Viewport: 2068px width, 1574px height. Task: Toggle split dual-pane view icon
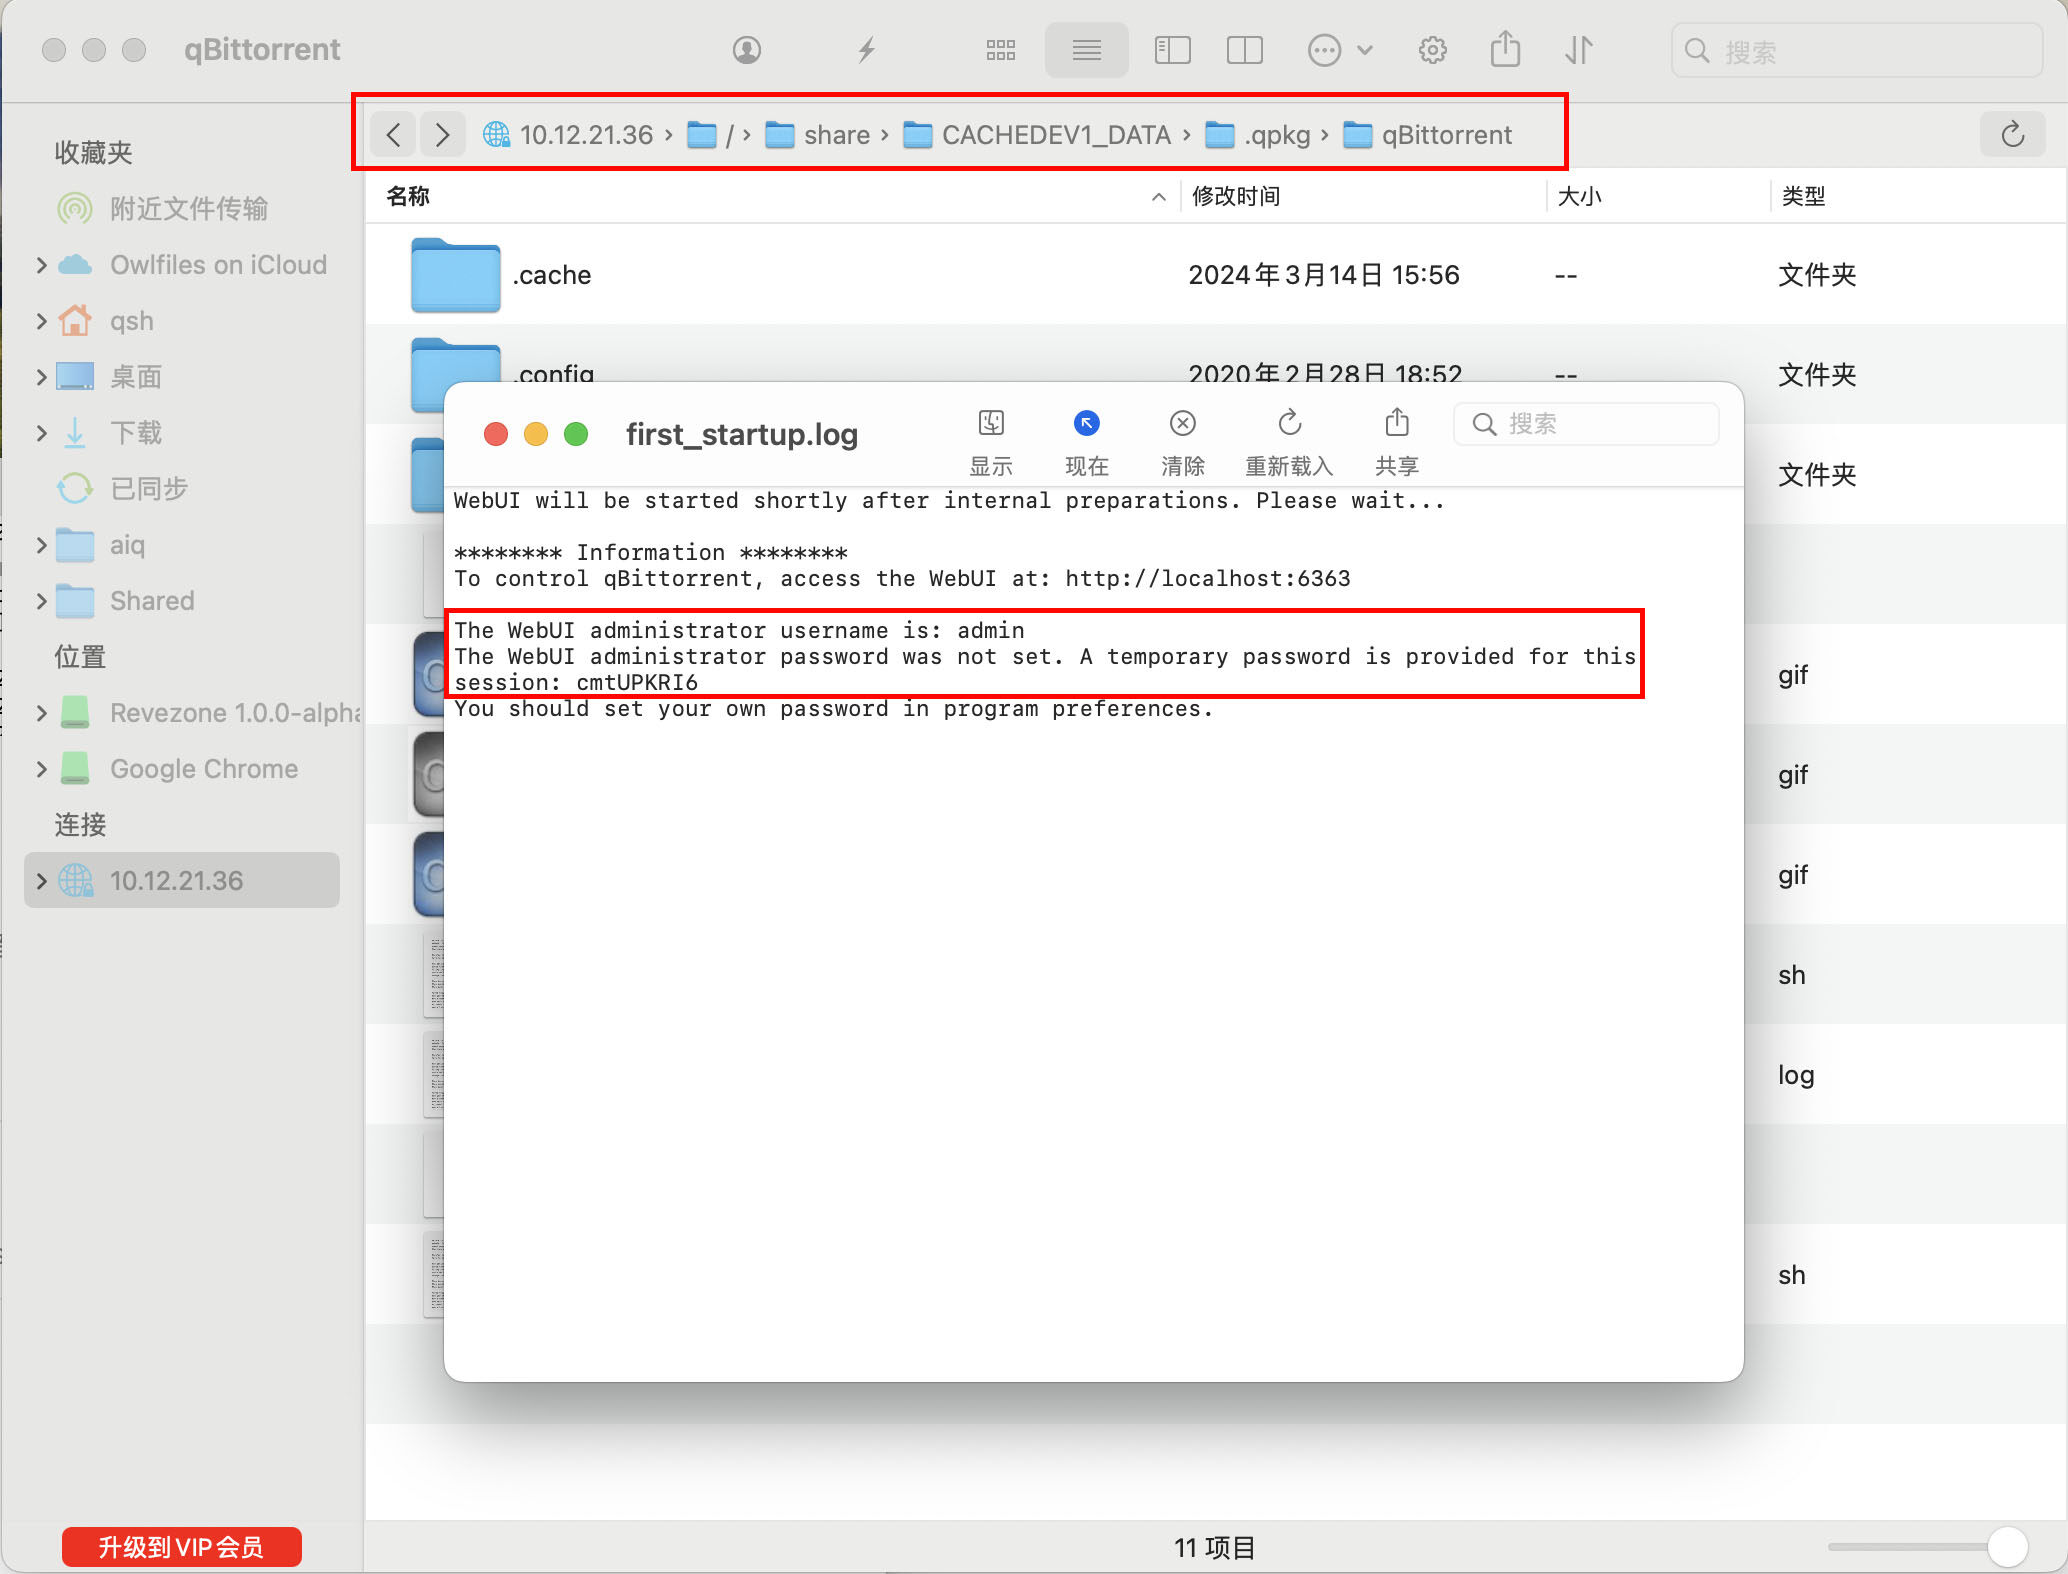point(1245,50)
